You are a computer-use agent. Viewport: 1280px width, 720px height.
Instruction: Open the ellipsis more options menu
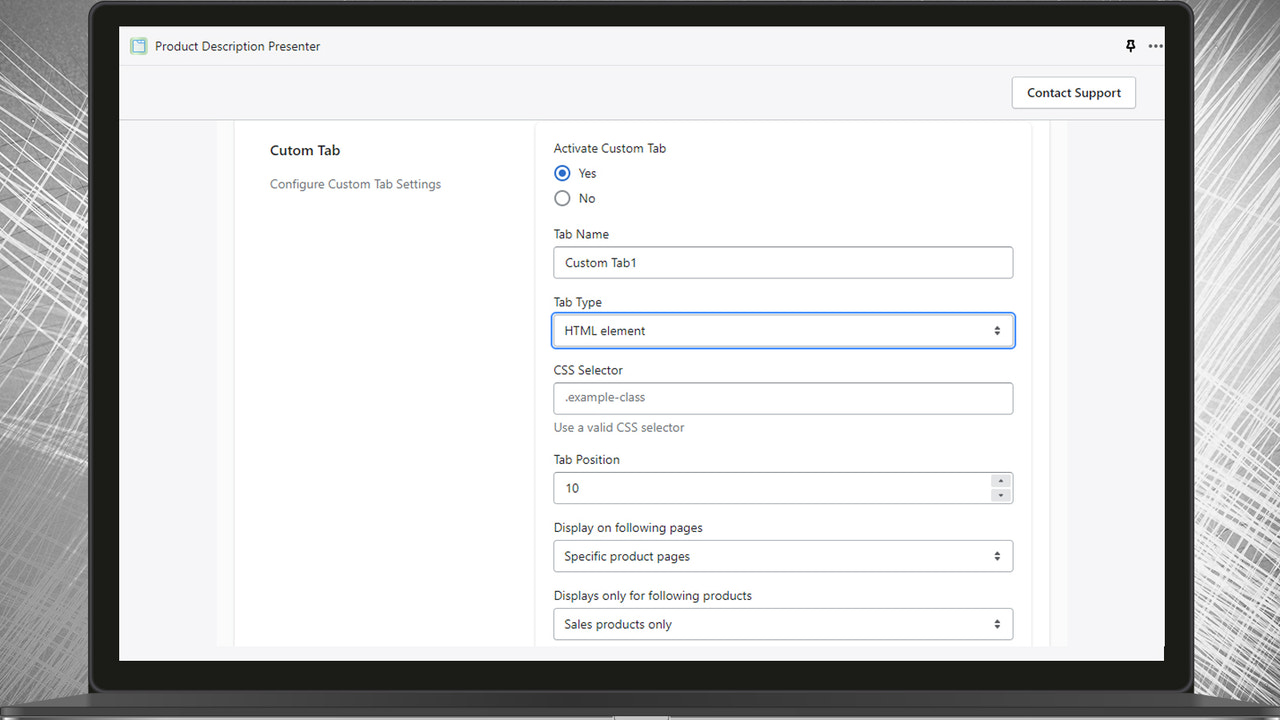tap(1155, 46)
